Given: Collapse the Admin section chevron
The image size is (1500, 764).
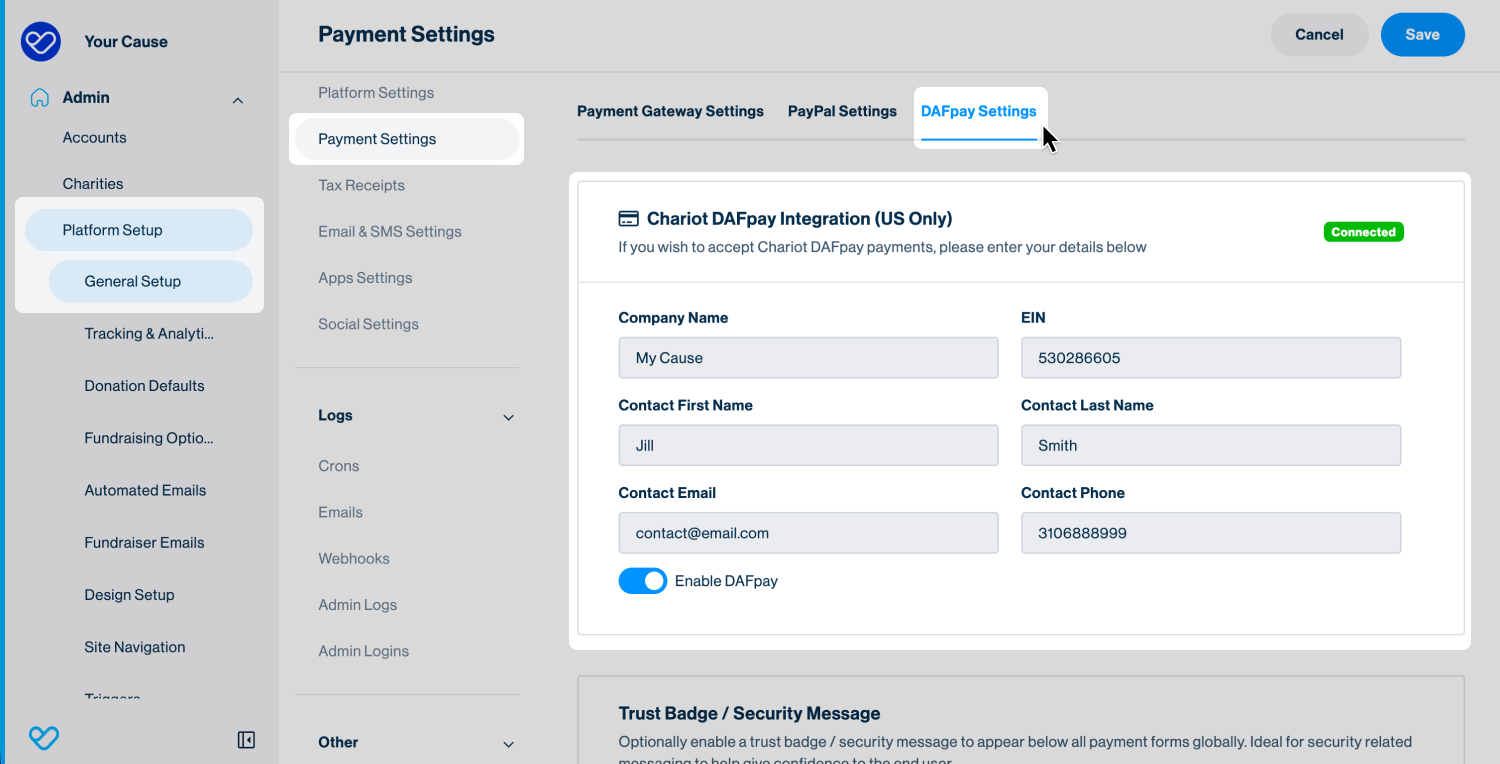Looking at the screenshot, I should (x=238, y=100).
